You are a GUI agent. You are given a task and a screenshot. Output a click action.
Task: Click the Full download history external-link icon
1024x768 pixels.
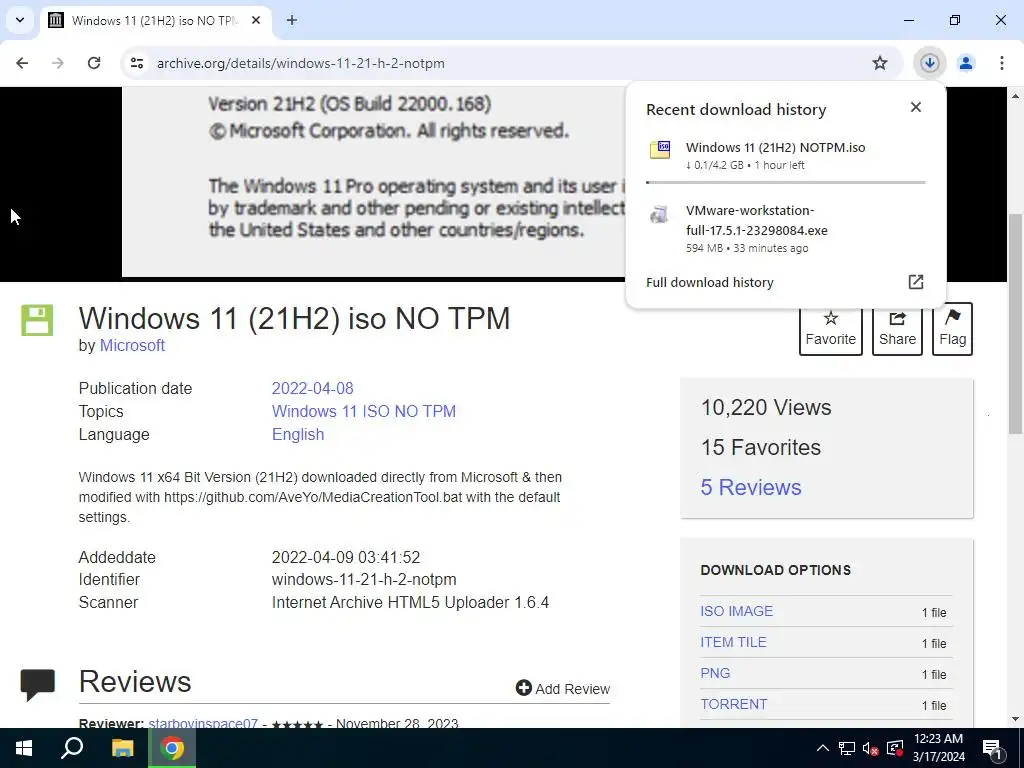pos(916,281)
